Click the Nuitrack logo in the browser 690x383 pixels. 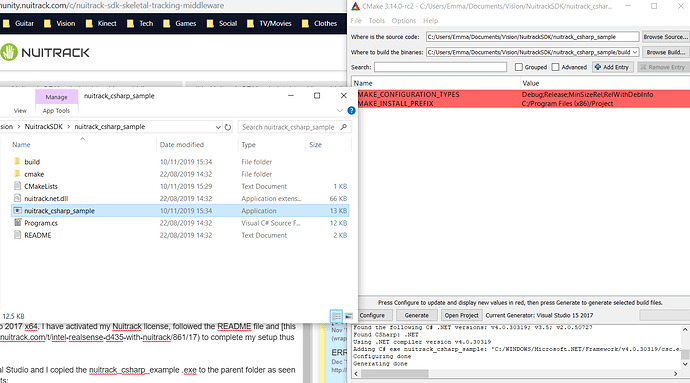(x=44, y=52)
